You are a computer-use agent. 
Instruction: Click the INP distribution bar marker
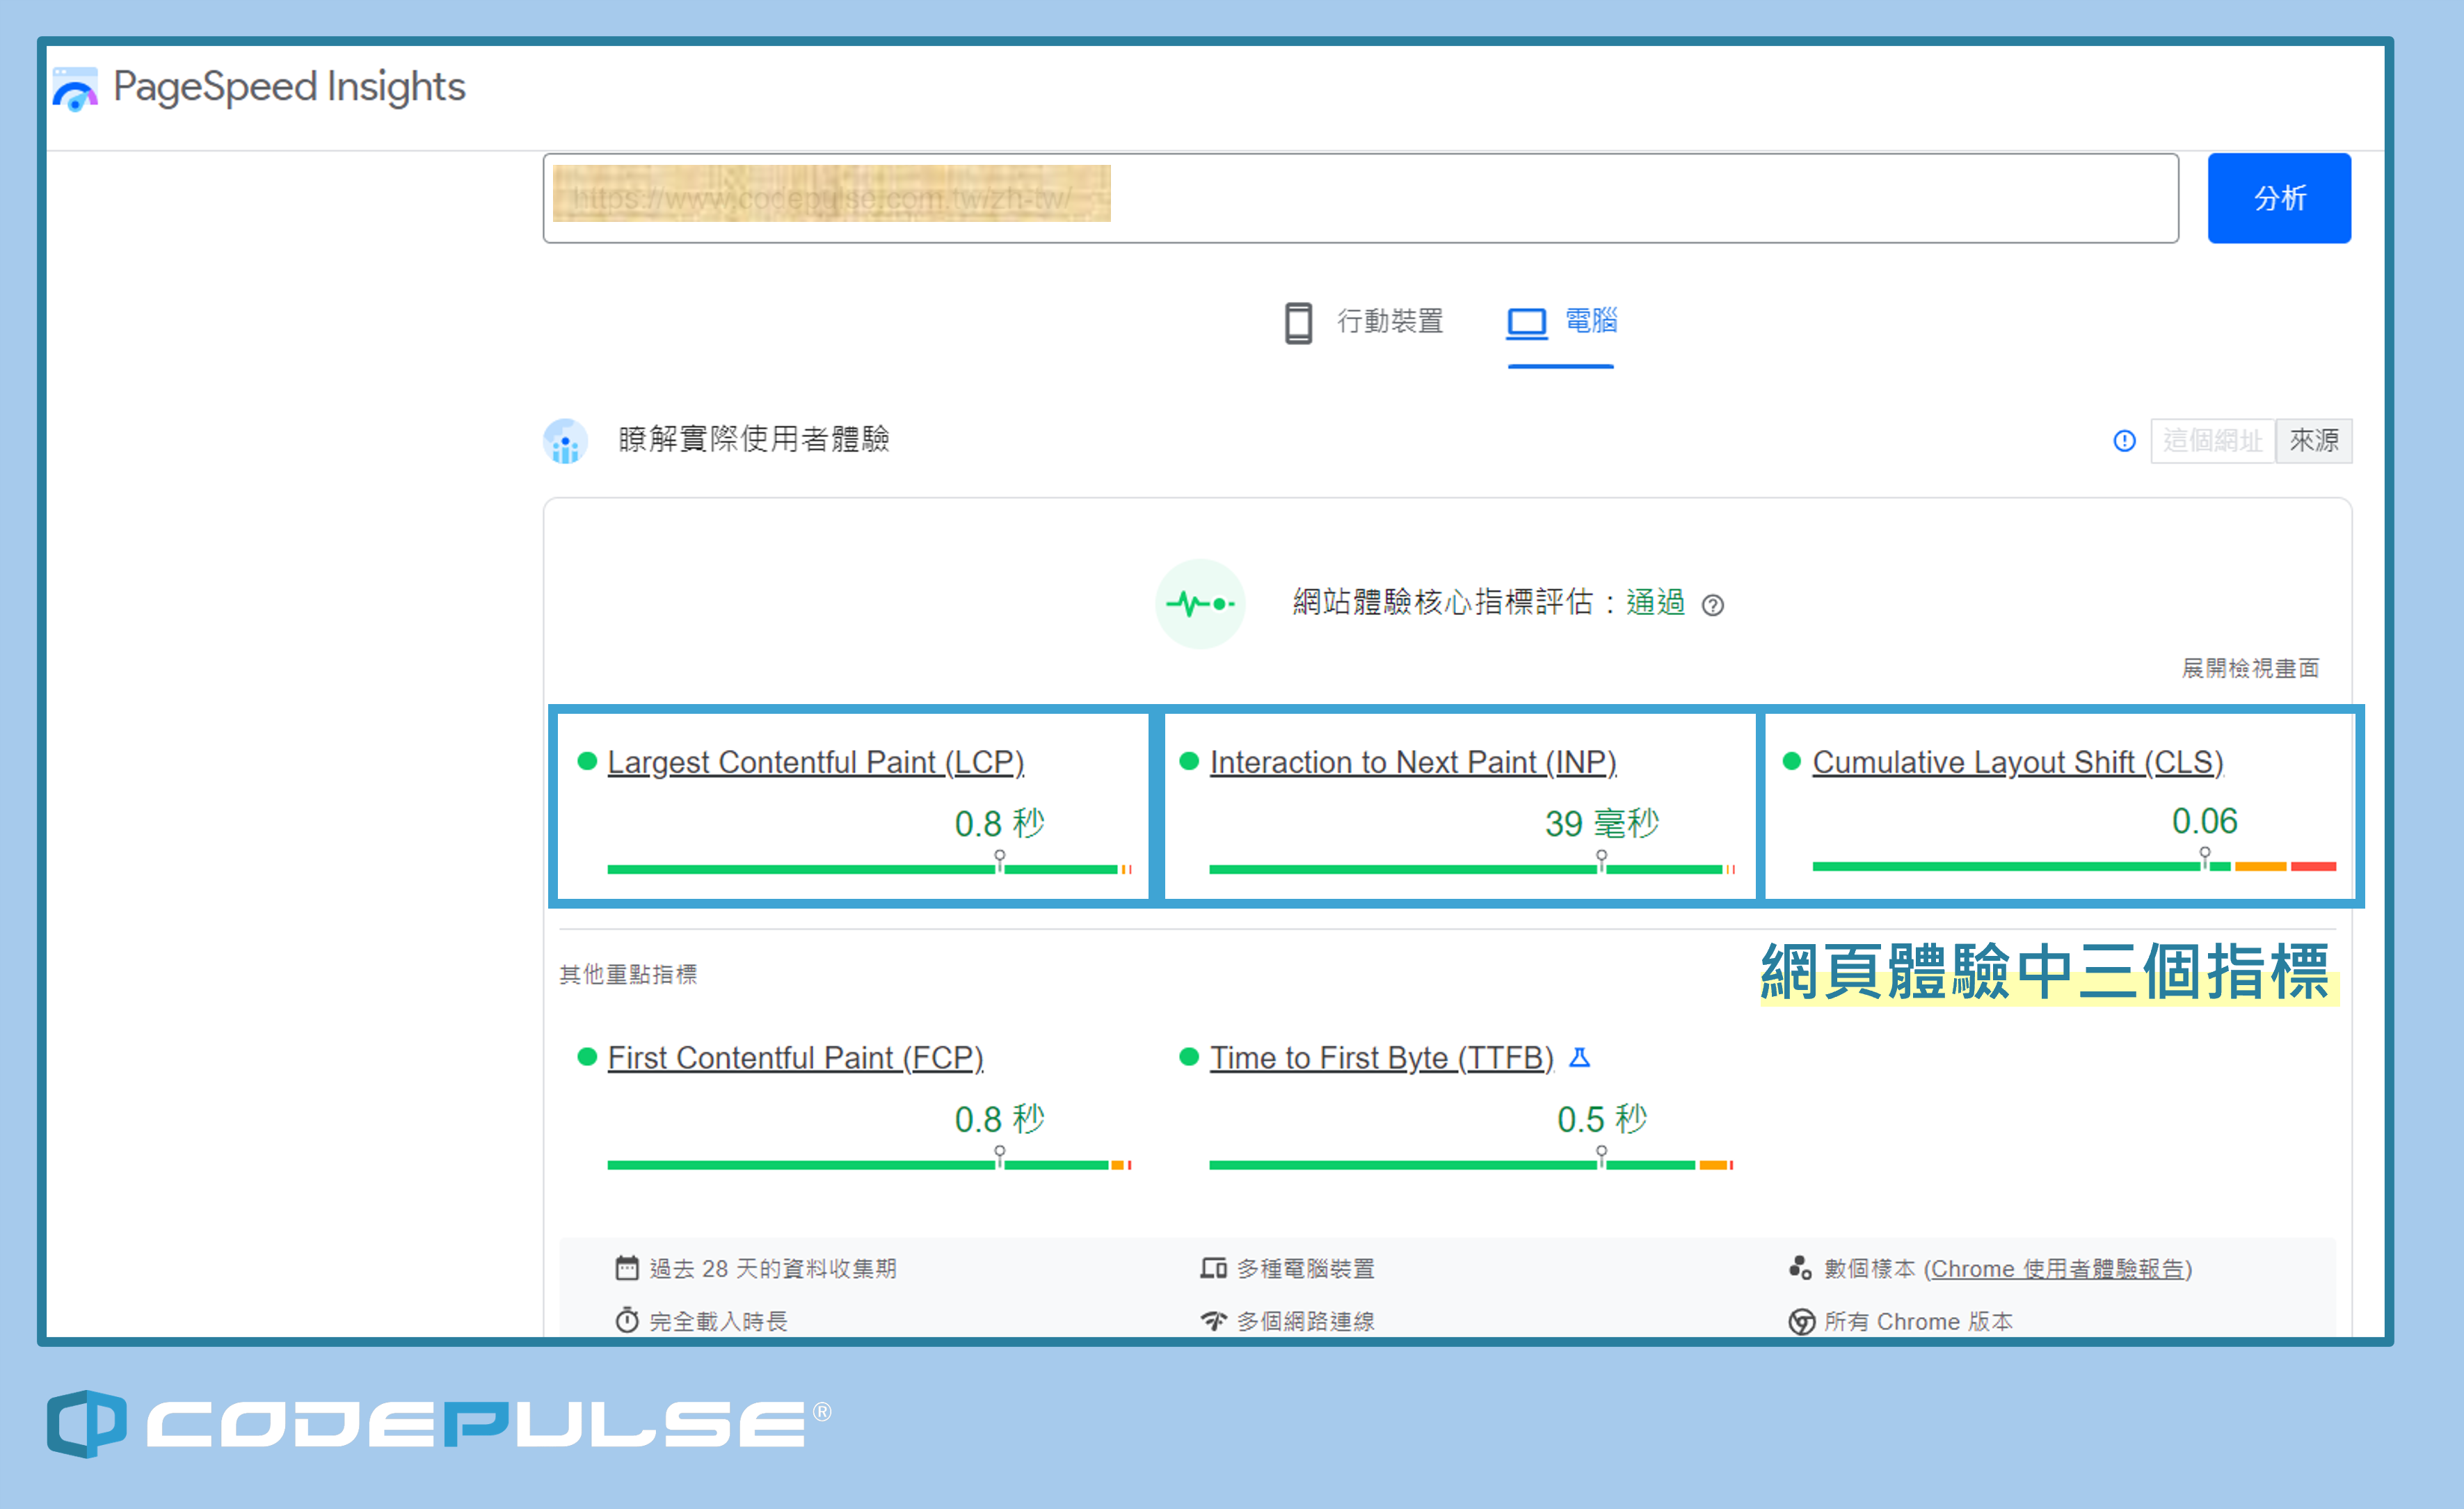coord(1601,861)
